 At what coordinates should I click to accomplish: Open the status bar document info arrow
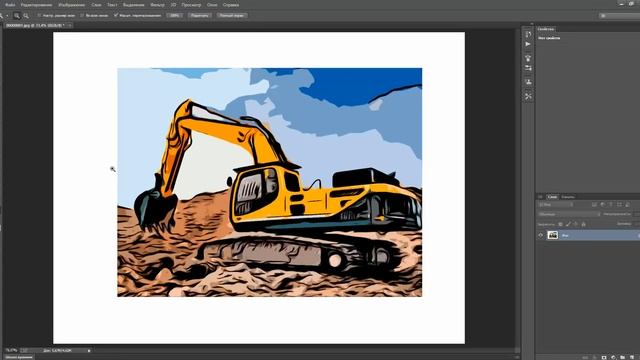[x=89, y=350]
